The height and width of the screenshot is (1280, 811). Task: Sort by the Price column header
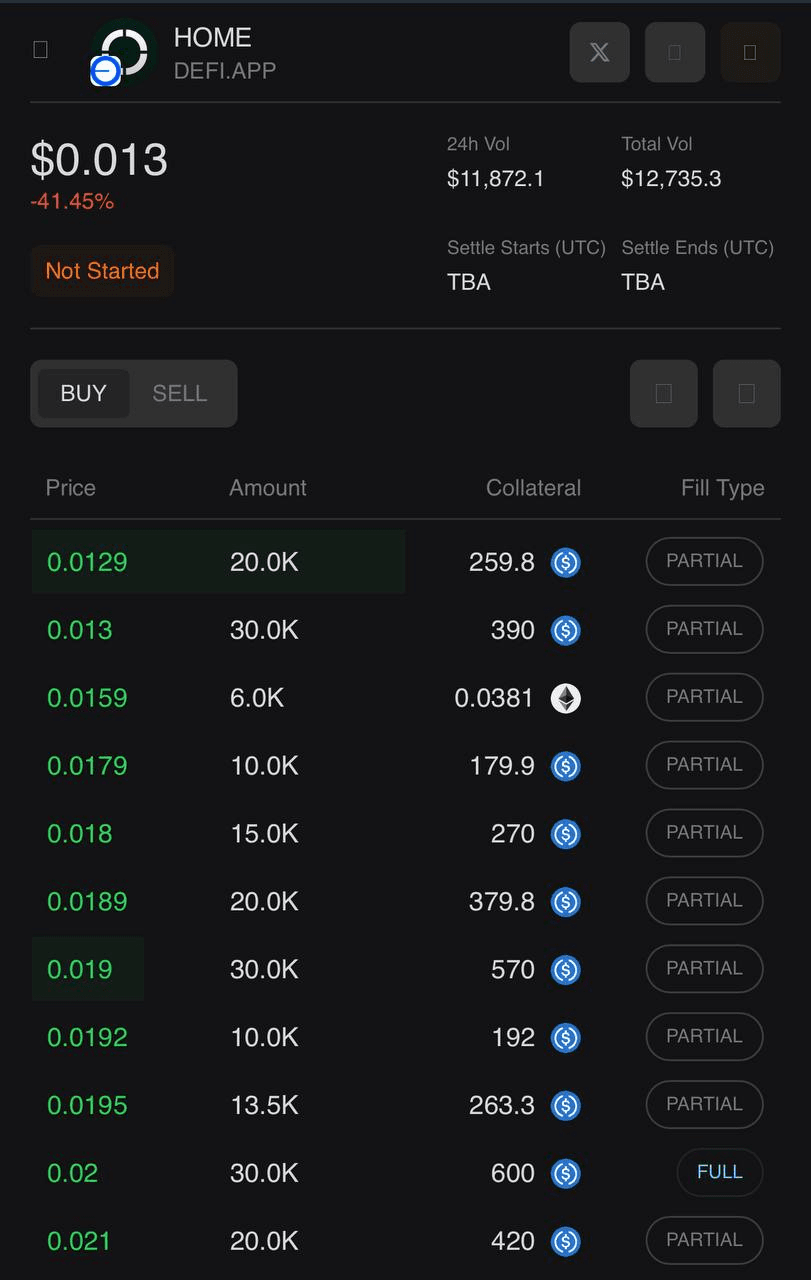pos(71,488)
